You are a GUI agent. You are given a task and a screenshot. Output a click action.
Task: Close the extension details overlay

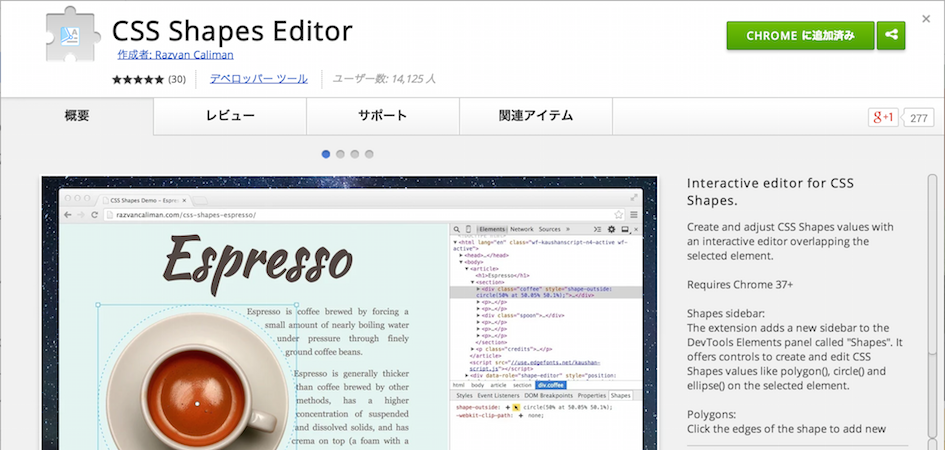tap(926, 19)
